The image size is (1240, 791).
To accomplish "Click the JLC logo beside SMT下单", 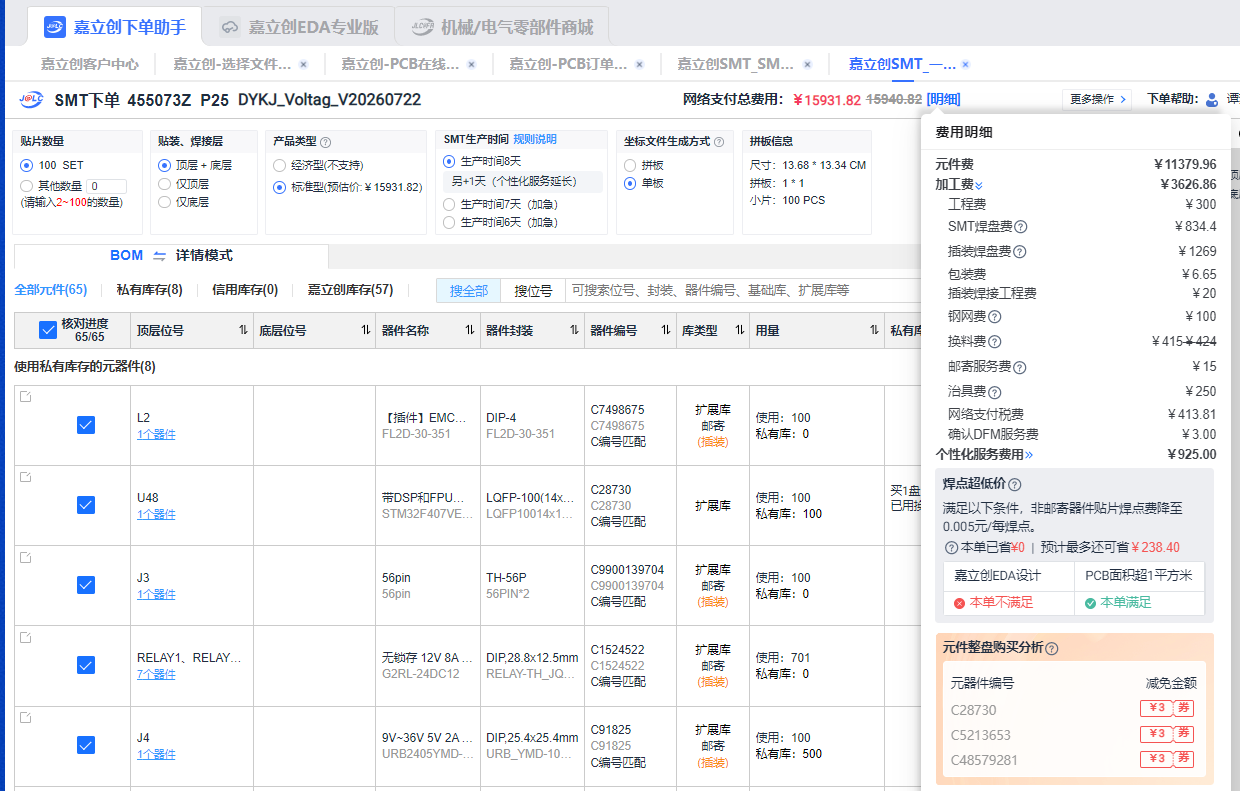I will [31, 100].
